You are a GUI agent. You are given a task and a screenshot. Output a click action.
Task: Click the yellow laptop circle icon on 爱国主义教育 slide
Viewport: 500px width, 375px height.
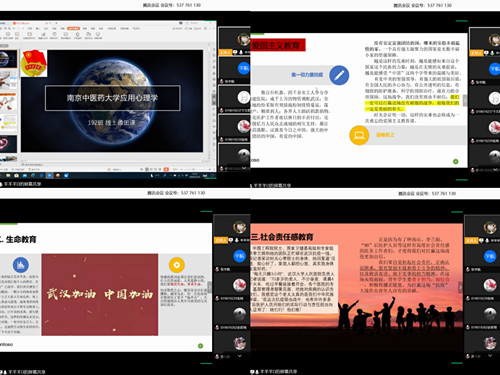(x=359, y=135)
